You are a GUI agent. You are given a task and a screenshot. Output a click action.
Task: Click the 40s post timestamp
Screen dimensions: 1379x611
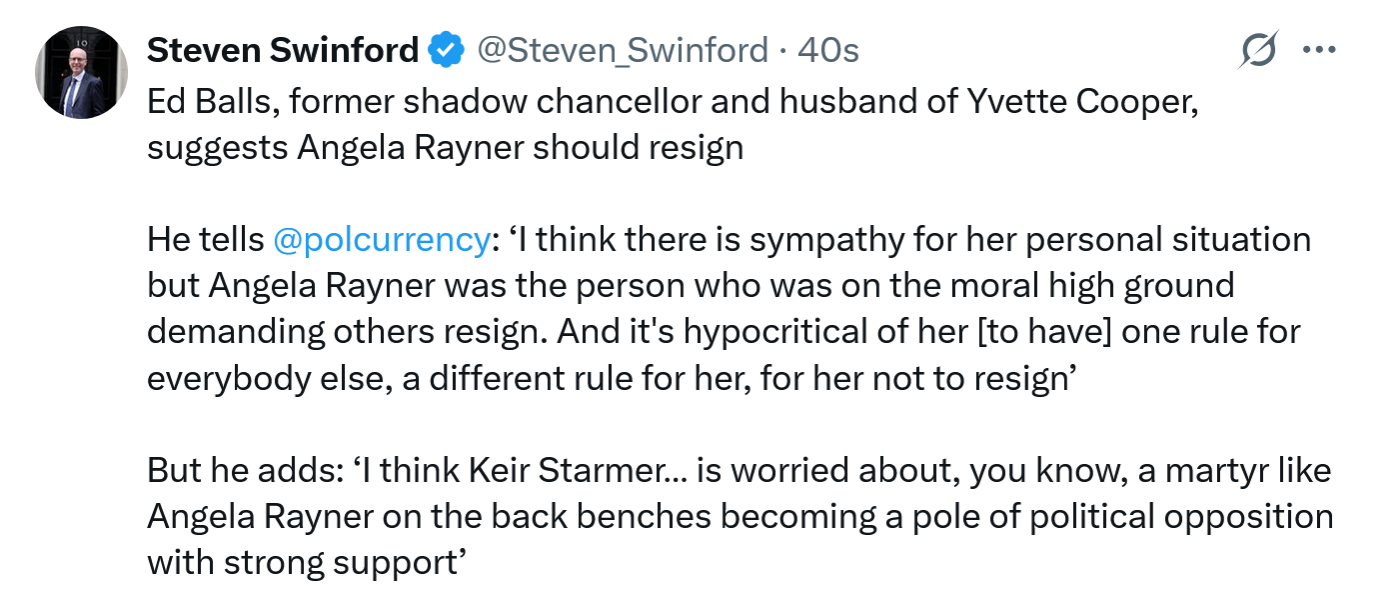(828, 49)
